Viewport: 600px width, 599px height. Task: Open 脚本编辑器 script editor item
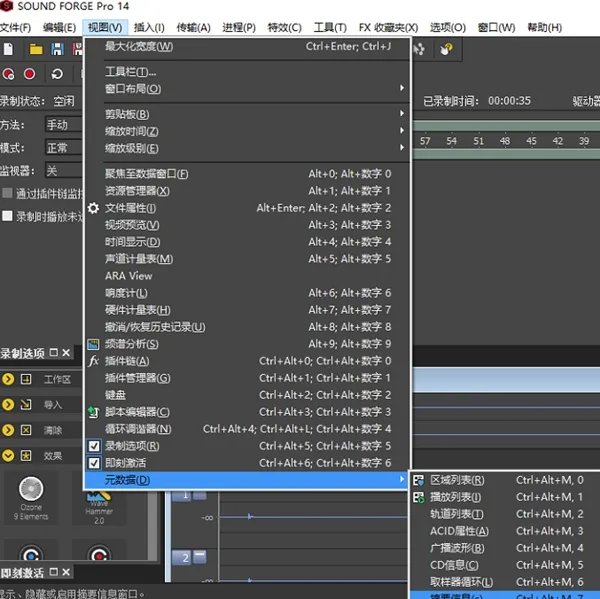[x=247, y=412]
